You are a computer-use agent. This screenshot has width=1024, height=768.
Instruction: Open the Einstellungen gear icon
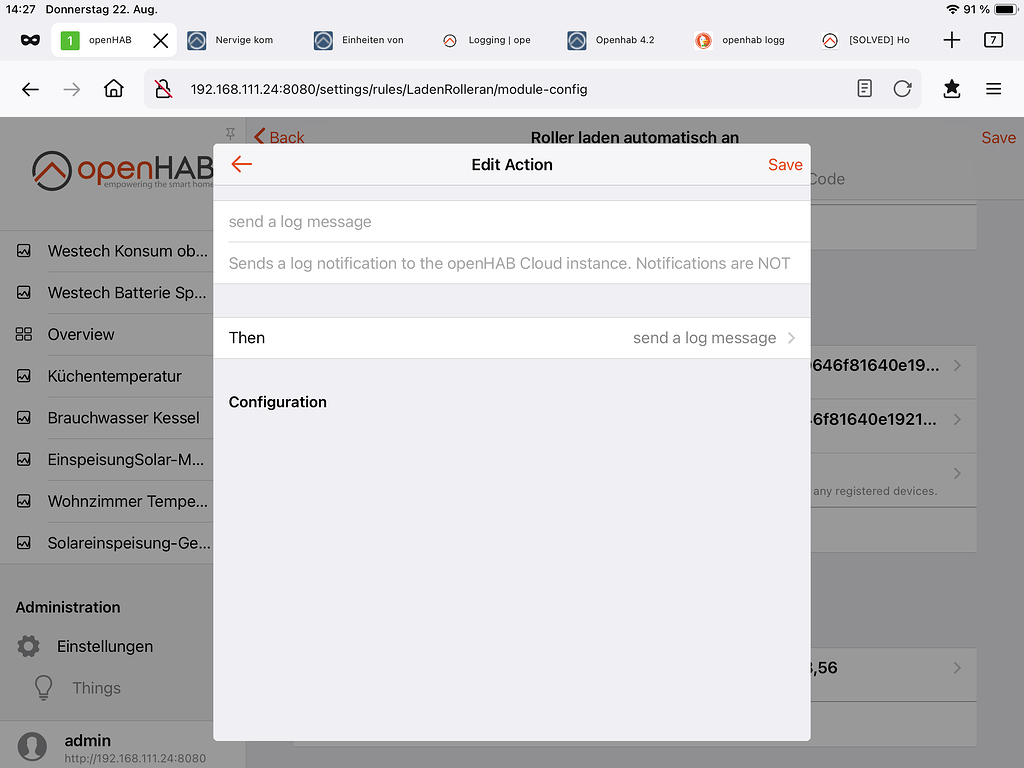tap(27, 646)
